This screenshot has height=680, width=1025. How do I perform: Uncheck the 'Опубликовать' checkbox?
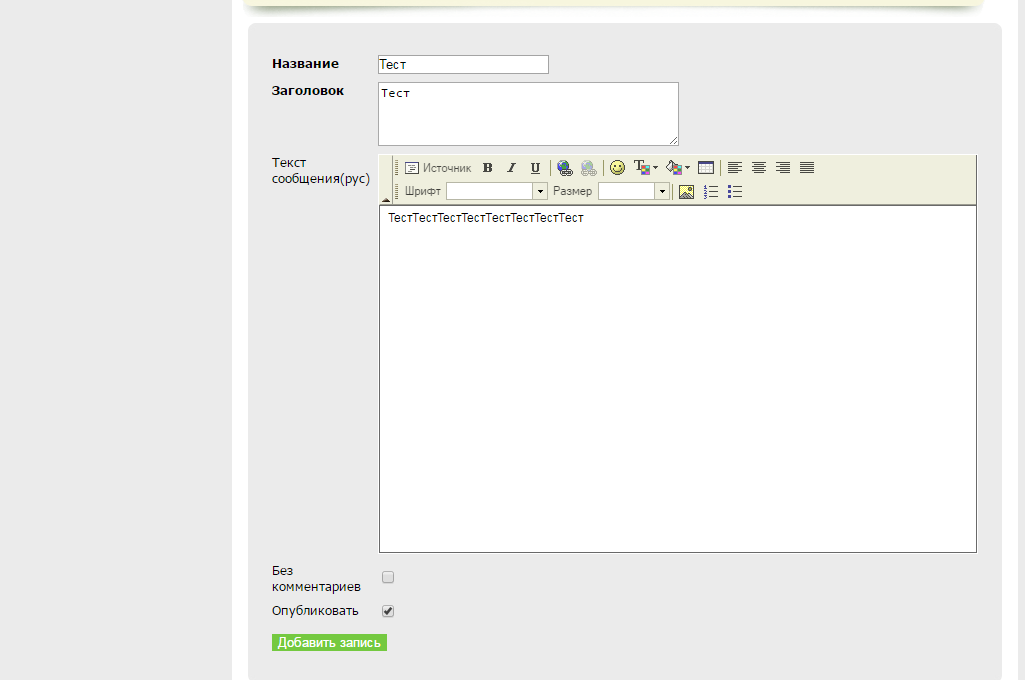click(388, 611)
